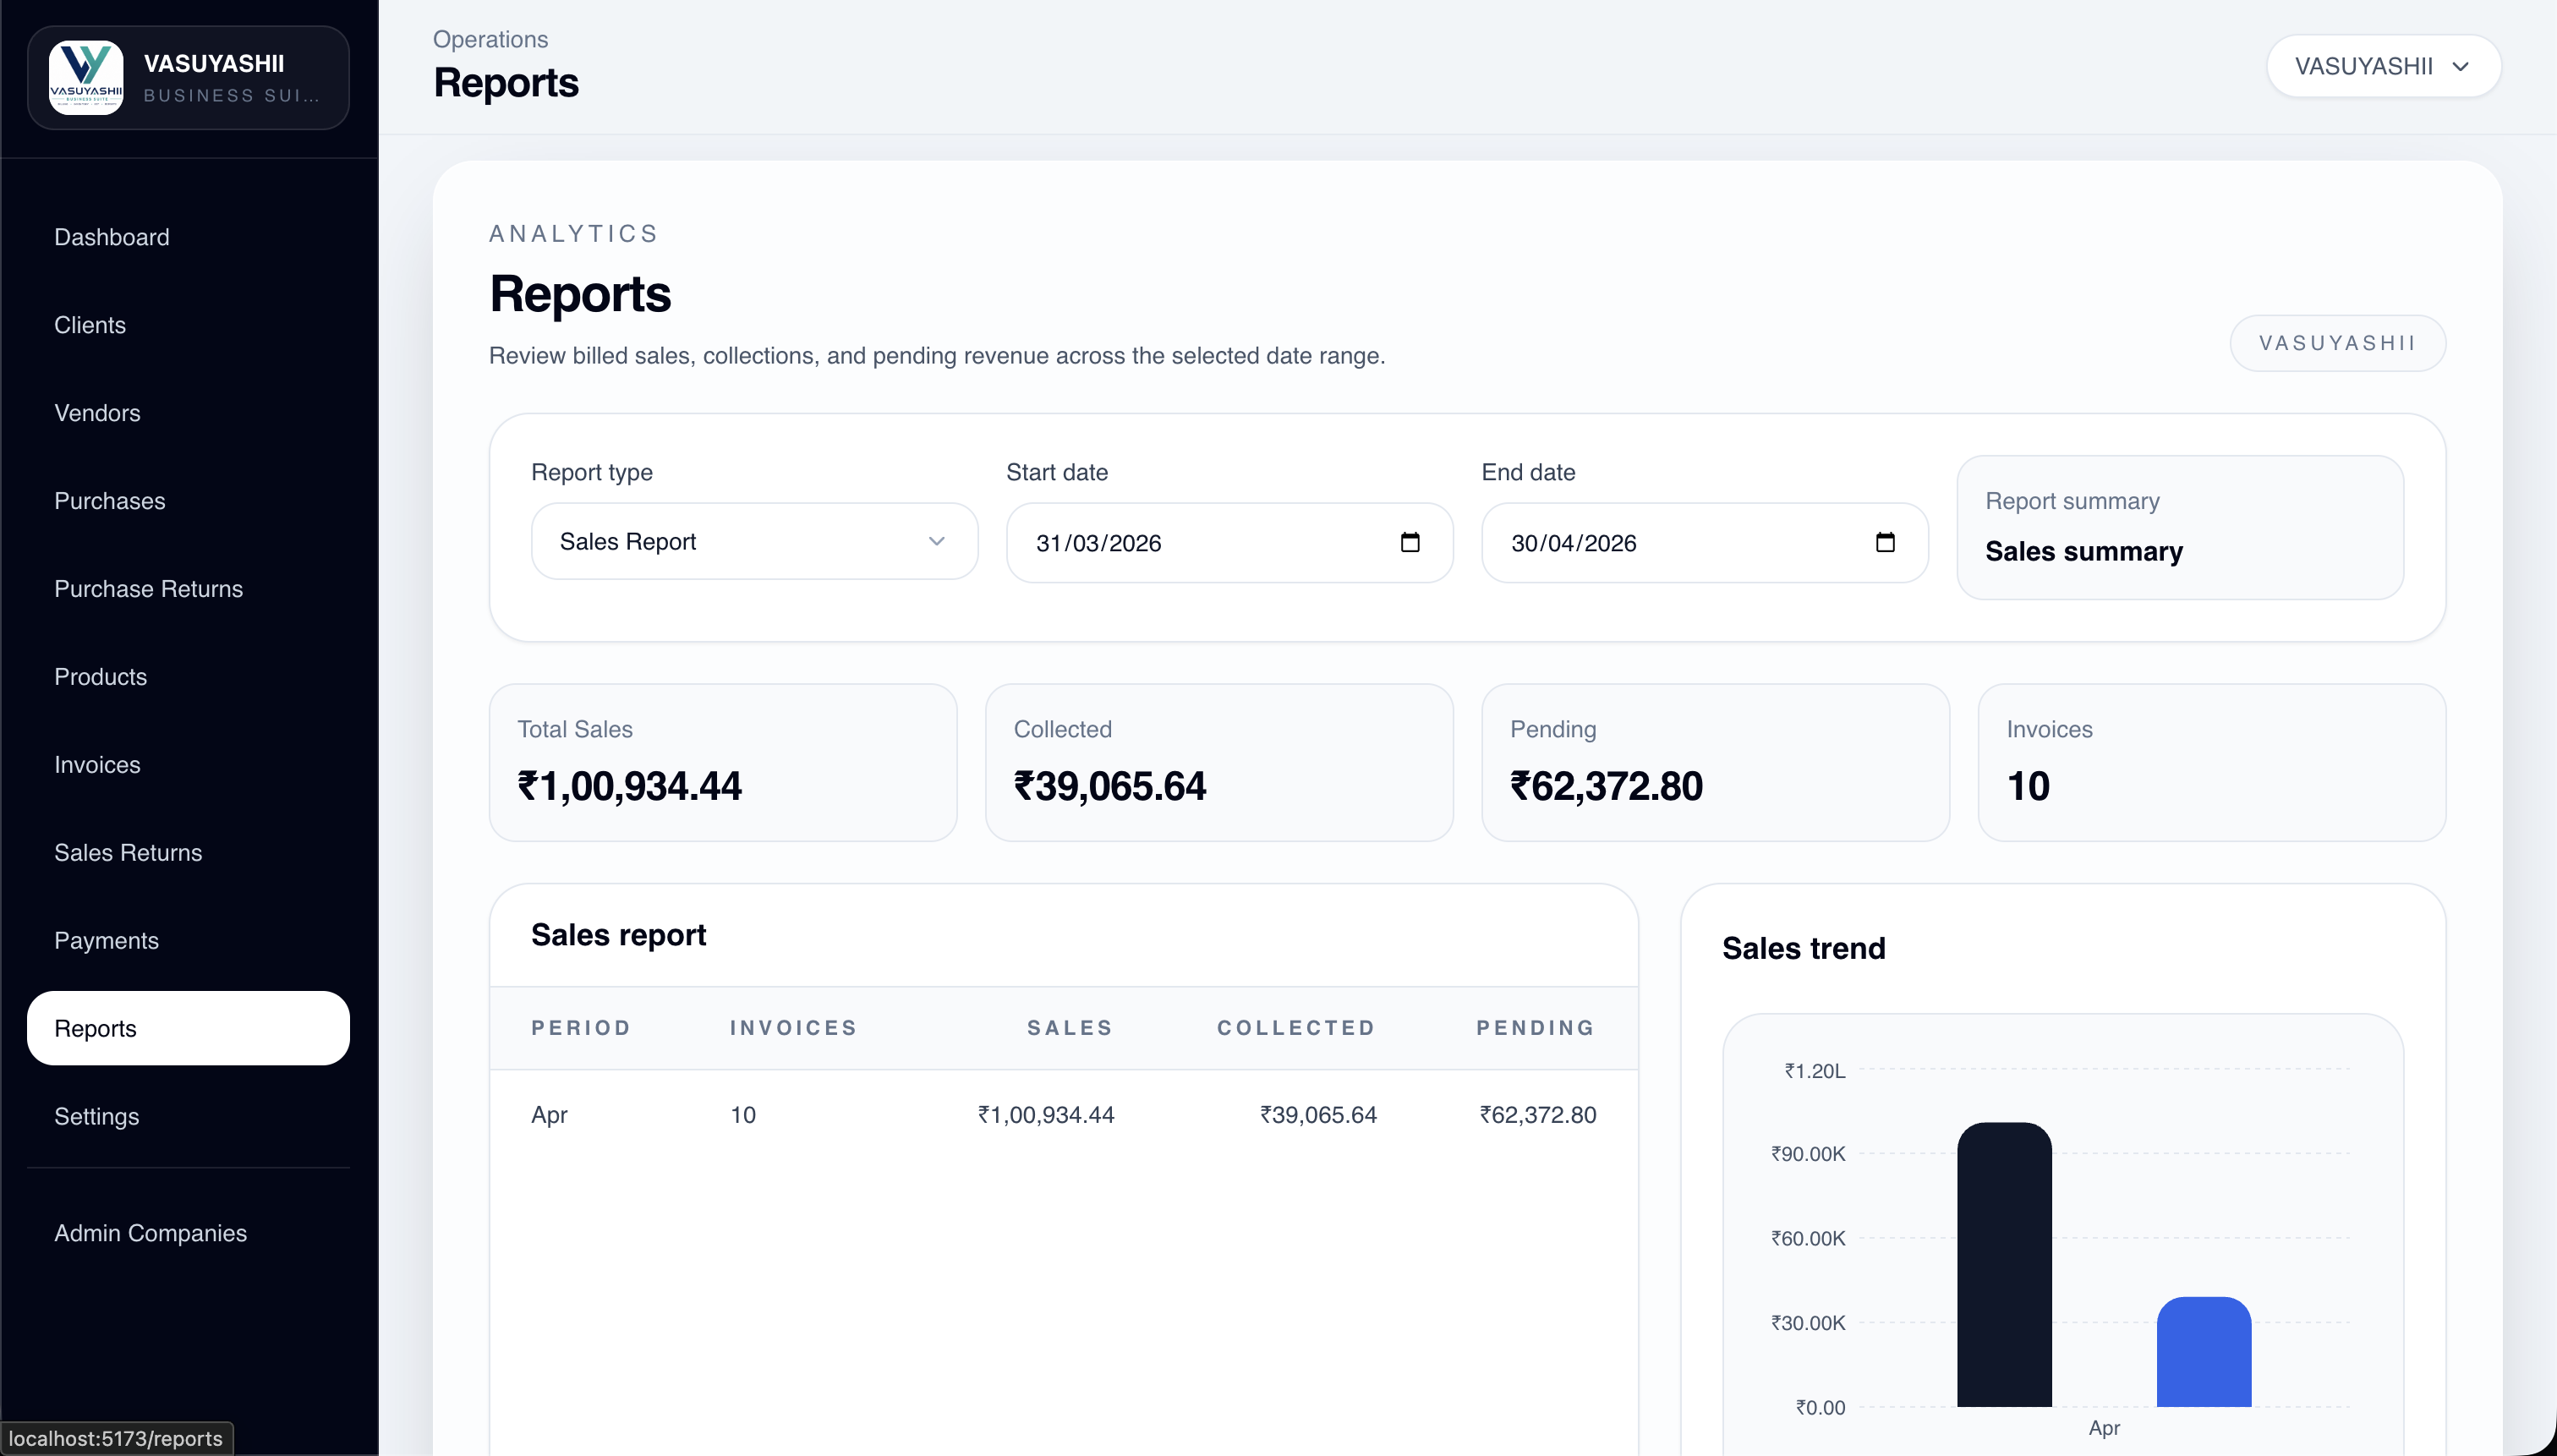Click the SALES column header
Image resolution: width=2557 pixels, height=1456 pixels.
pyautogui.click(x=1070, y=1027)
